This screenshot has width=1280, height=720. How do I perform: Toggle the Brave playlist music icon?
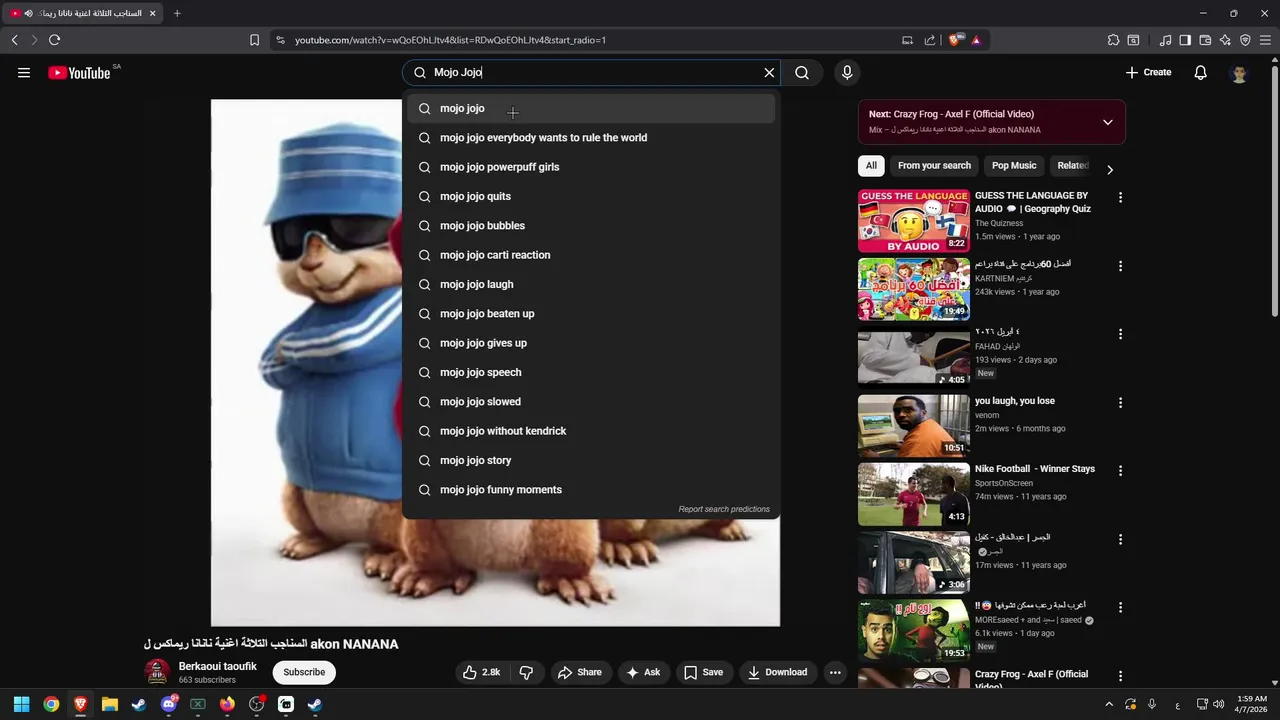pyautogui.click(x=1165, y=40)
